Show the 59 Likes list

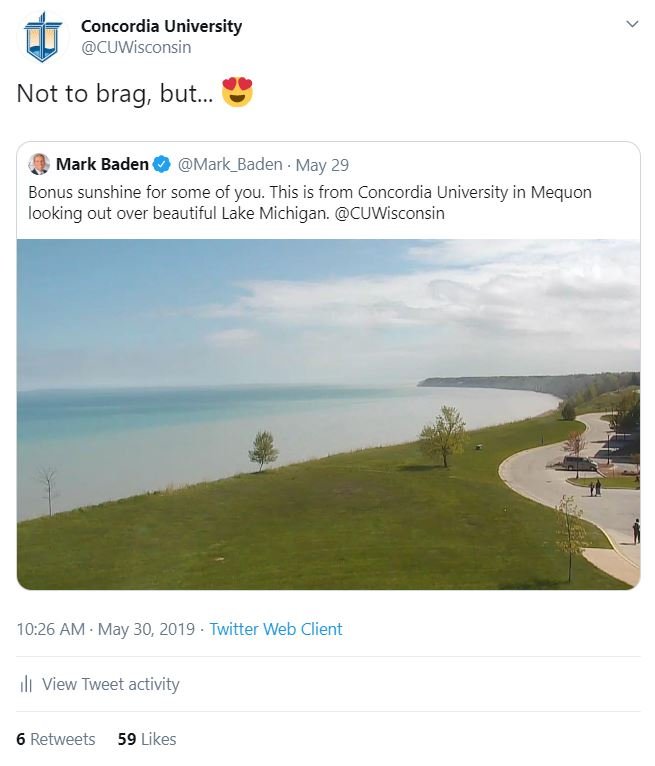click(x=146, y=739)
